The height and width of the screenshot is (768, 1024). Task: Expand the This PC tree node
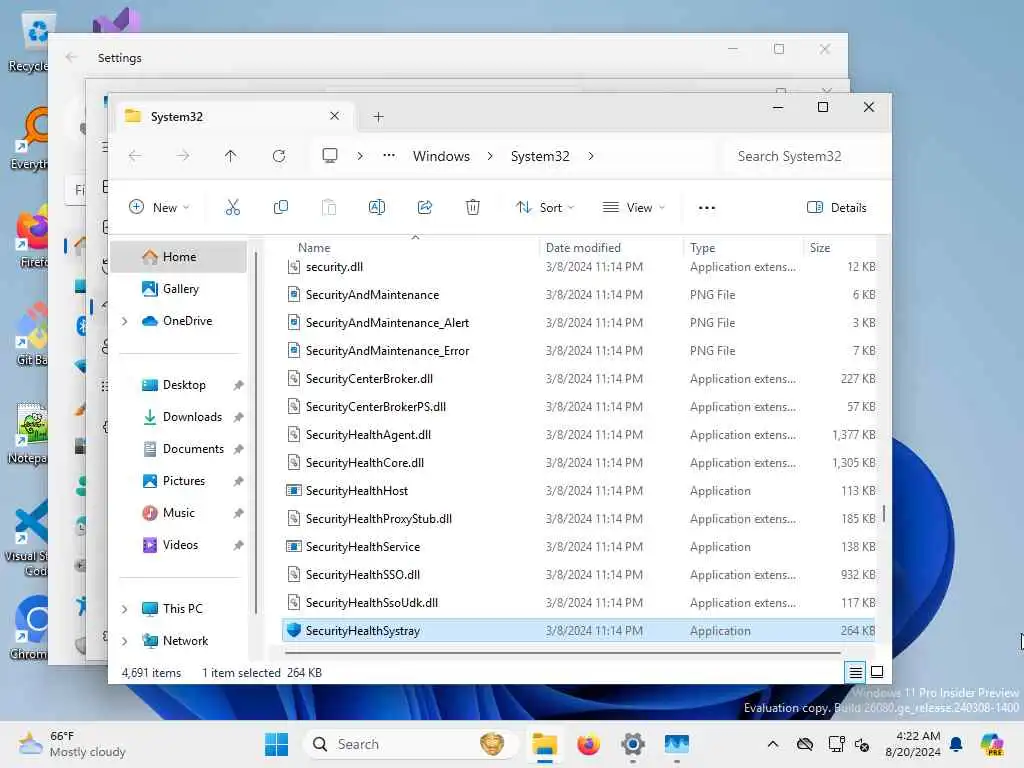[x=125, y=609]
